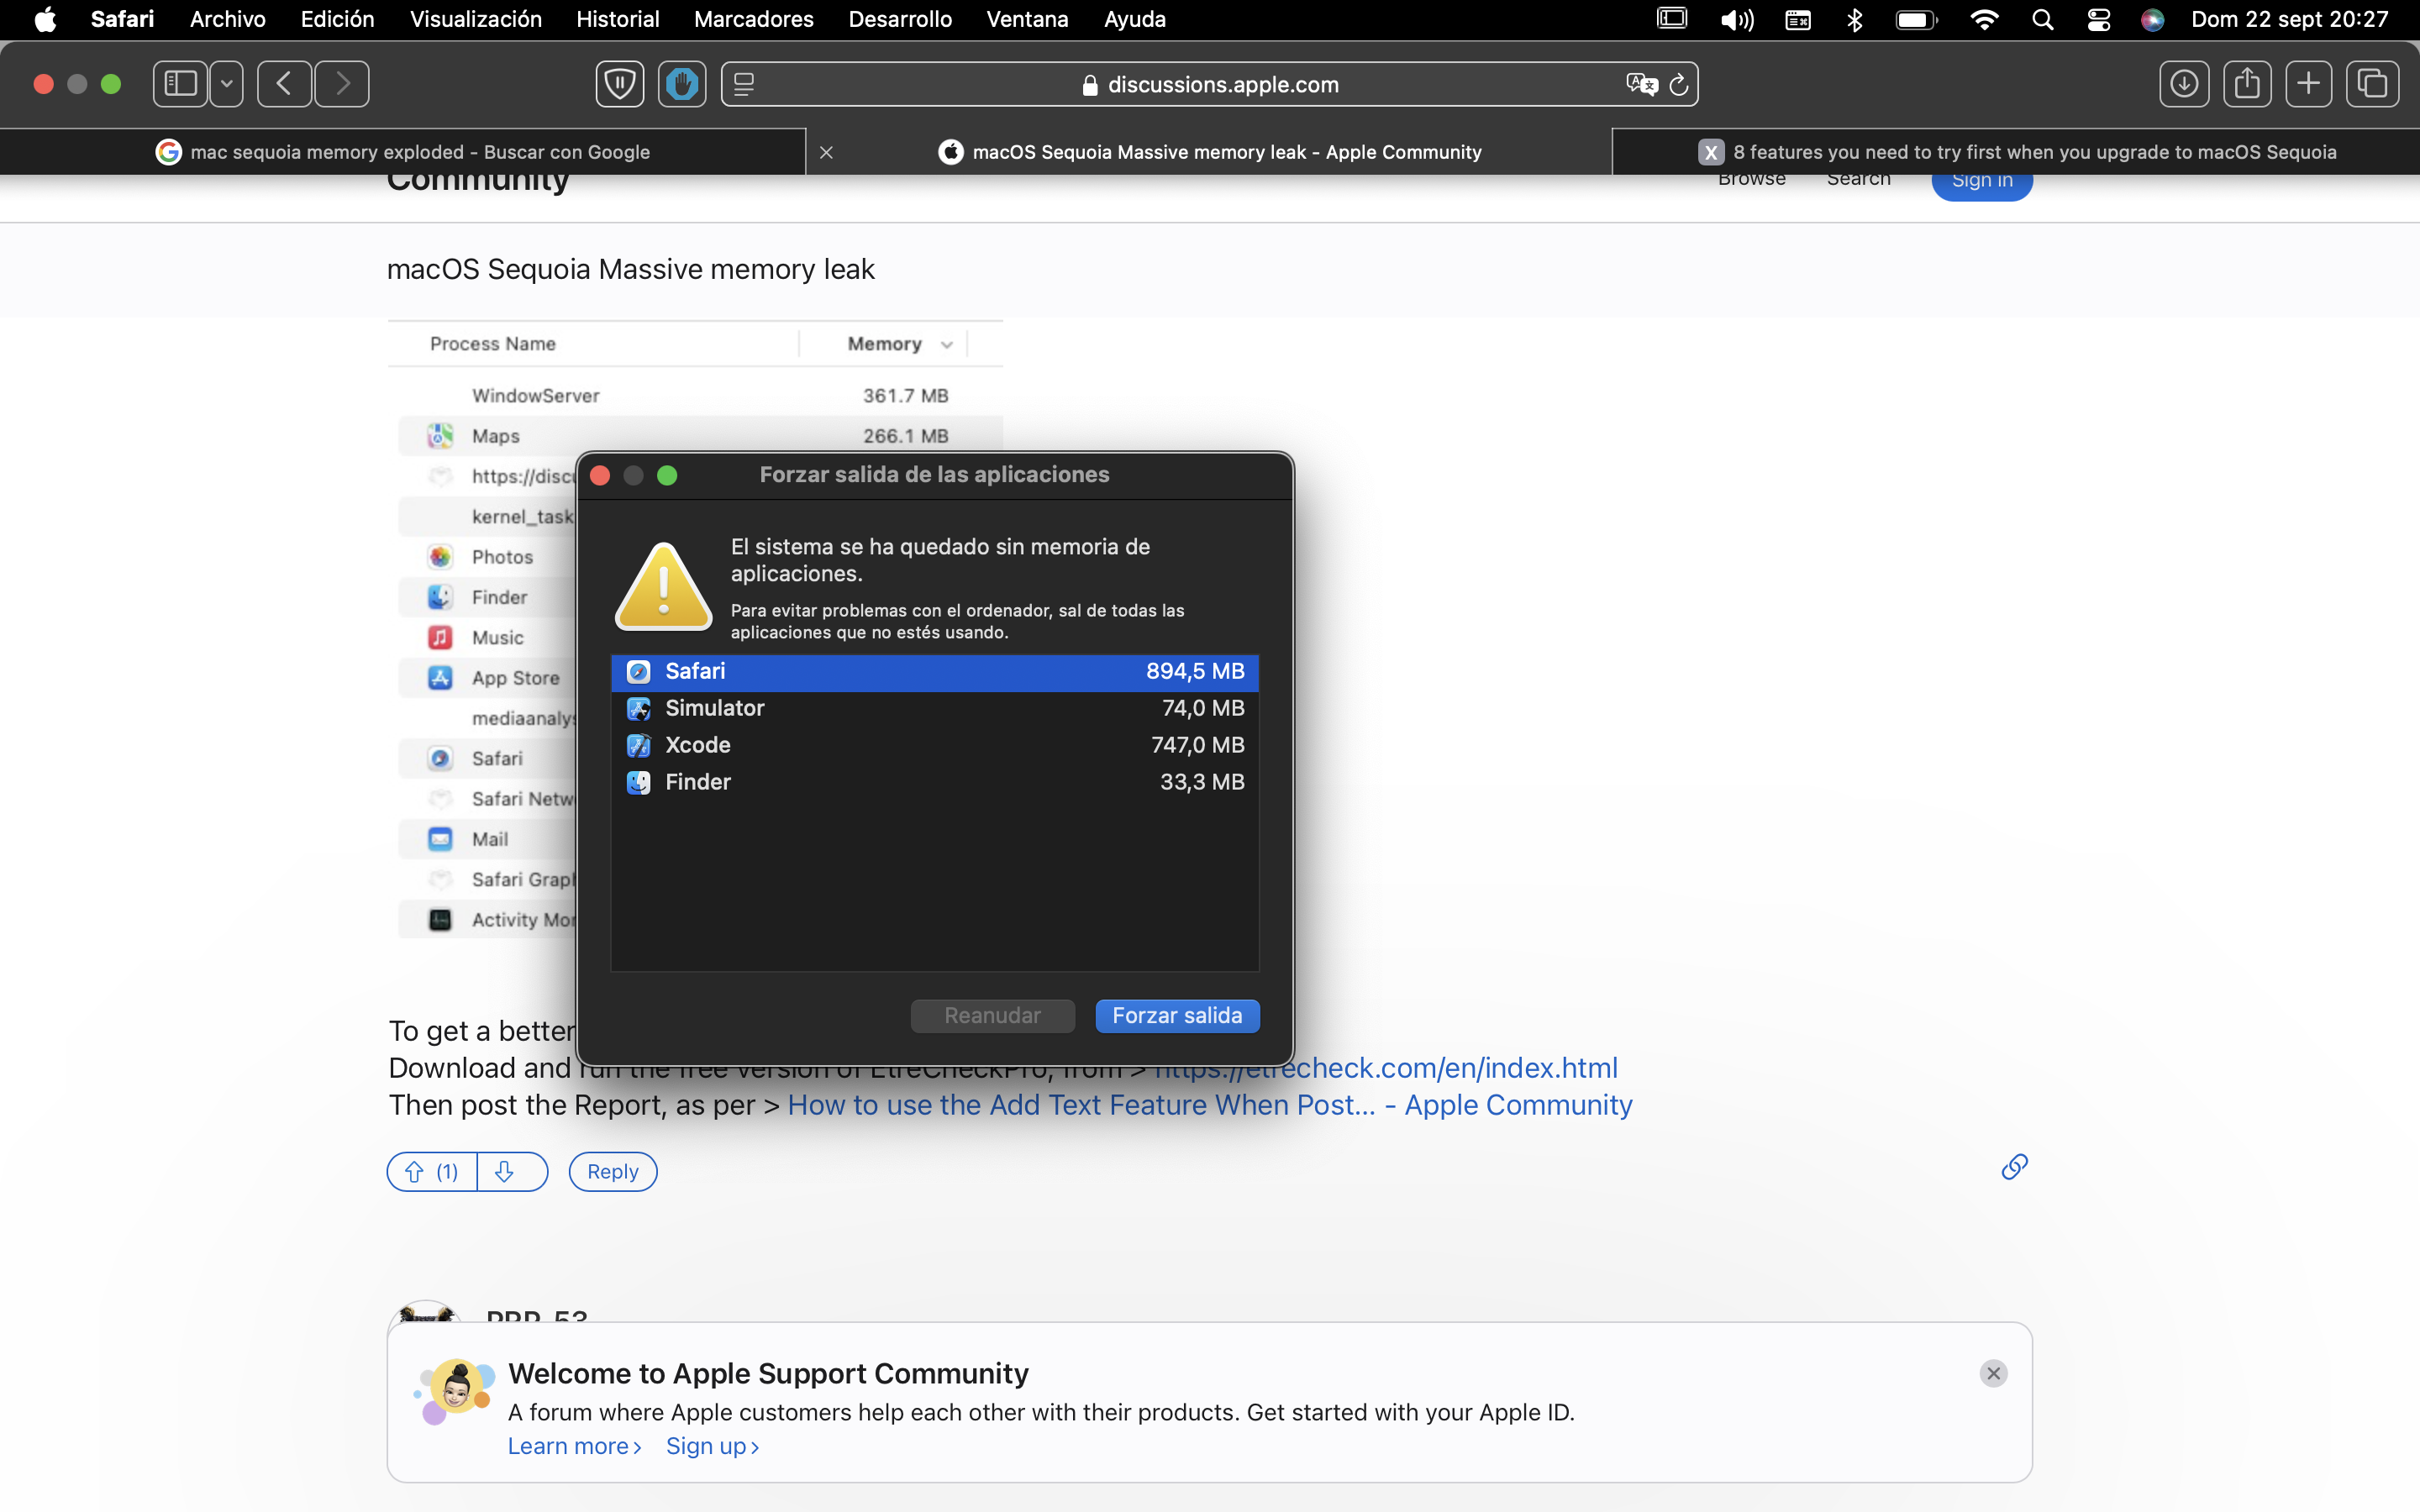This screenshot has height=1512, width=2420.
Task: Open the downloads icon in toolbar
Action: pos(2184,84)
